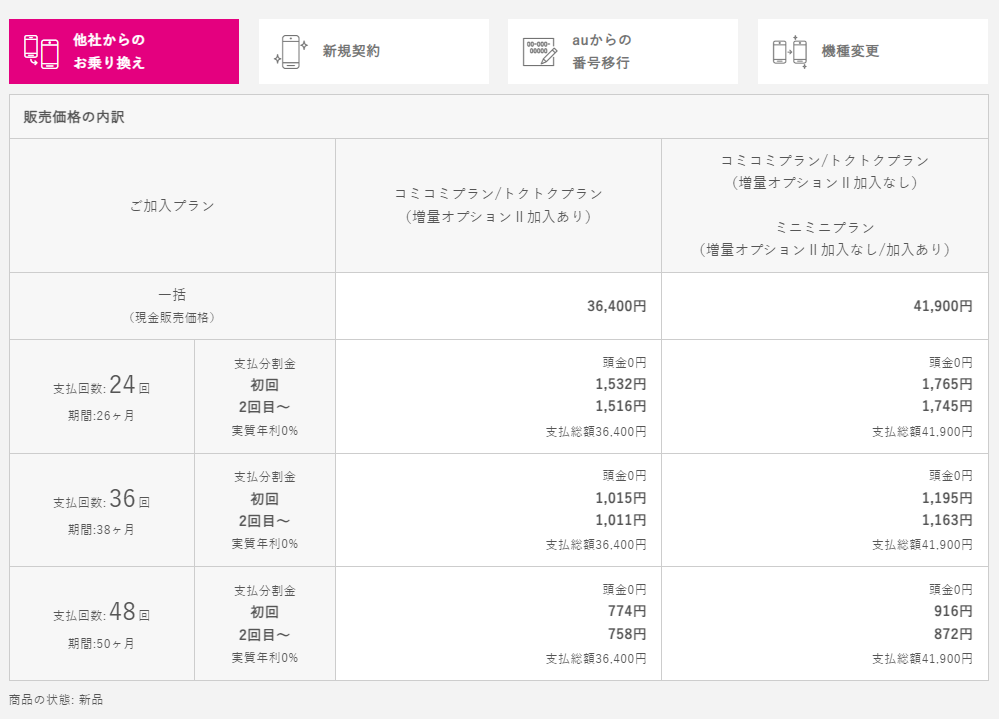Screen dimensions: 999x719
Task: Click the 41,900円 lump-sum price
Action: 943,306
